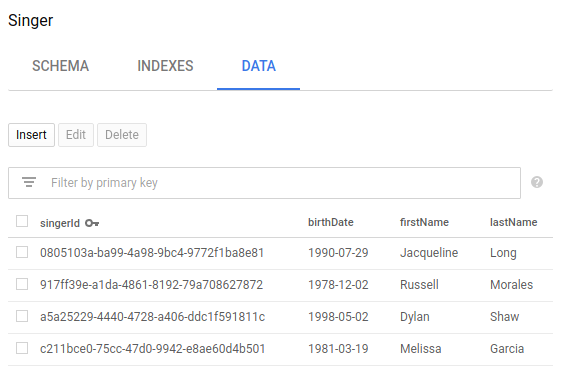Viewport: 566px width, 372px height.
Task: Check the Jacqueline Long row checkbox
Action: pos(22,252)
